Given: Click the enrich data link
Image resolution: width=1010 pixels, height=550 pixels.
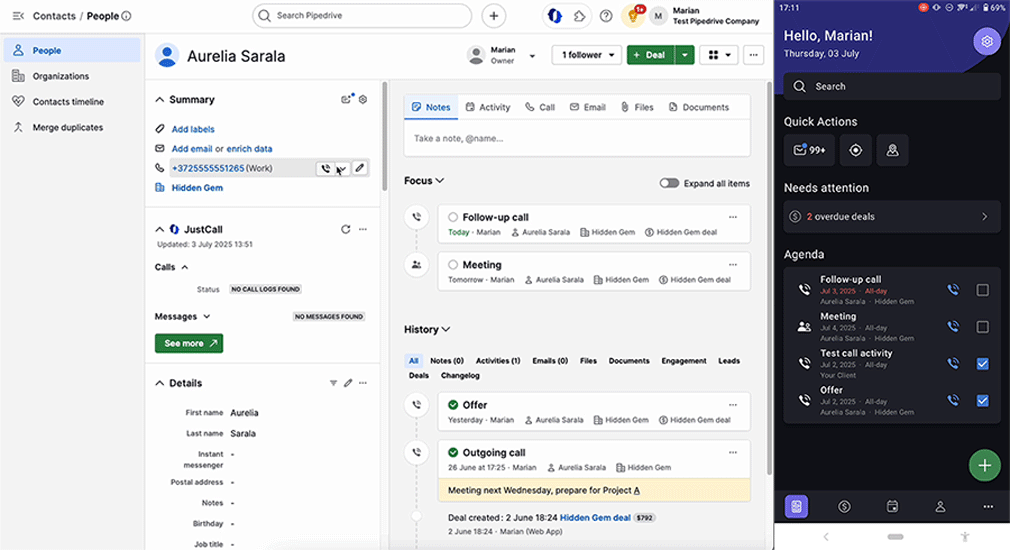Looking at the screenshot, I should click(x=249, y=149).
